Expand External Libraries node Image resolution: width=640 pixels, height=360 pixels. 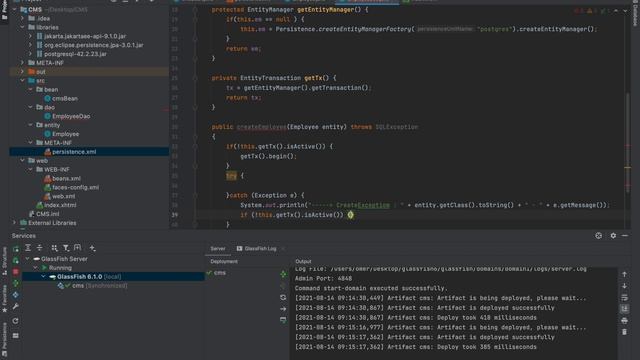[x=15, y=223]
